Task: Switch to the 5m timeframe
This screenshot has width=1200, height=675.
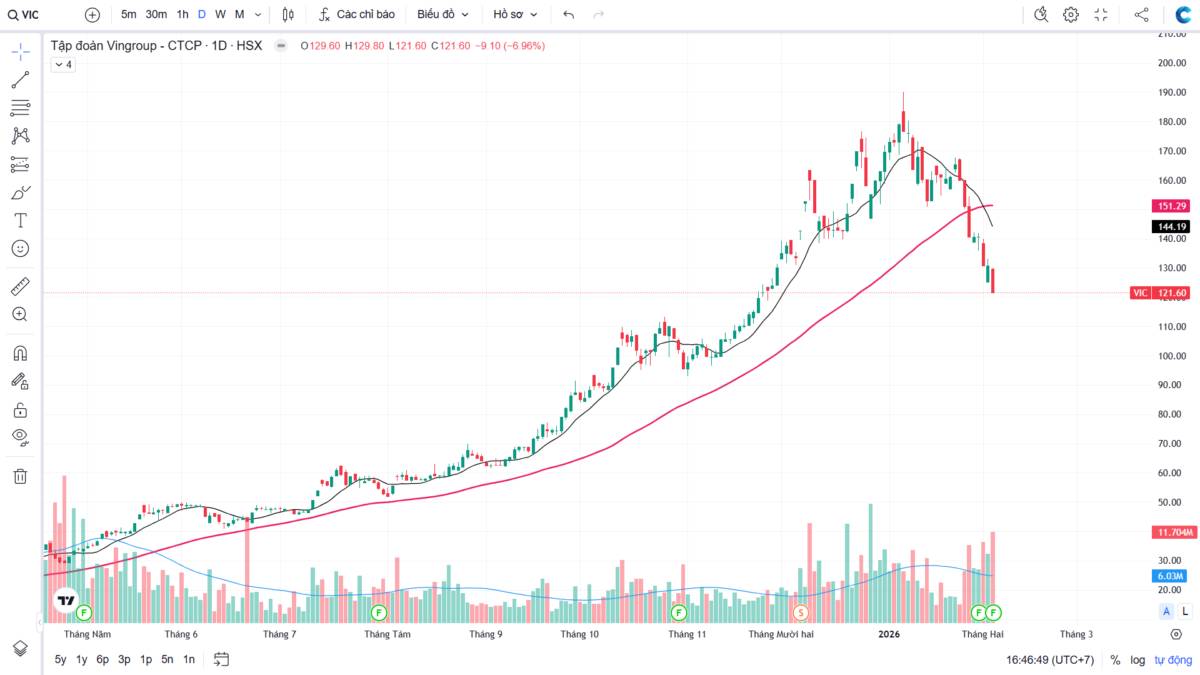Action: (129, 15)
